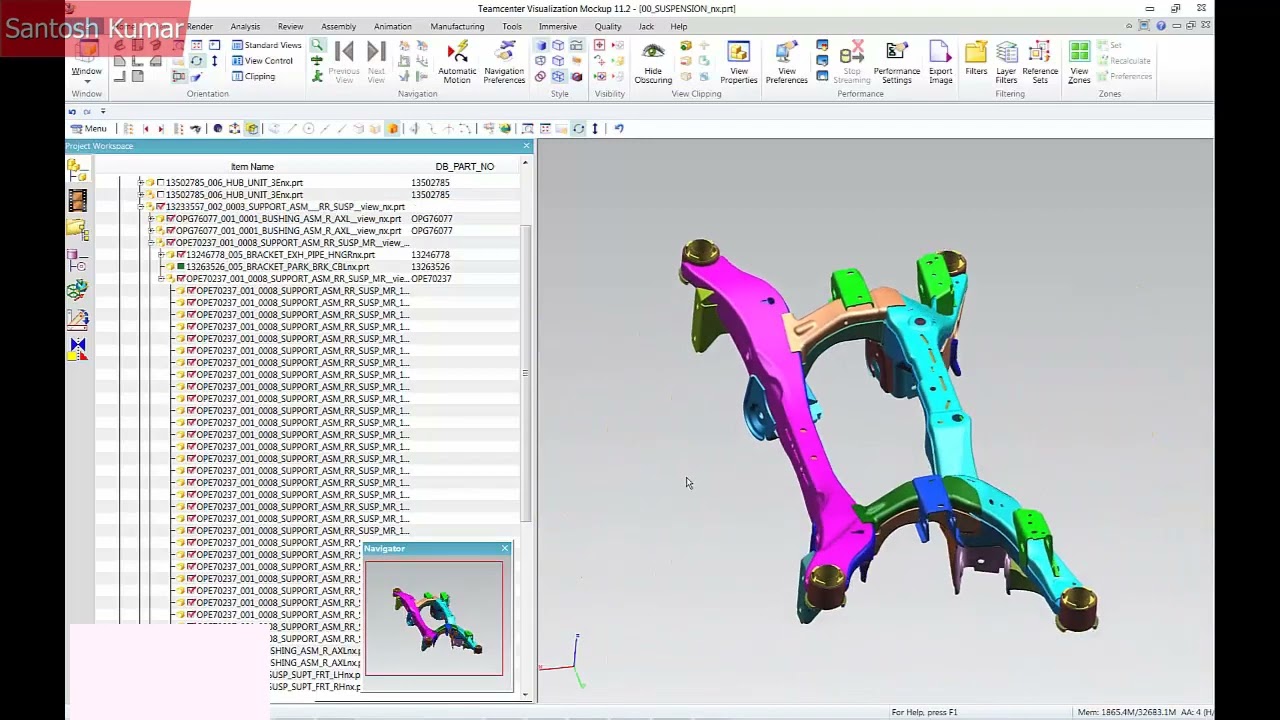
Task: Click Clipping button in Orientation group
Action: tap(253, 77)
